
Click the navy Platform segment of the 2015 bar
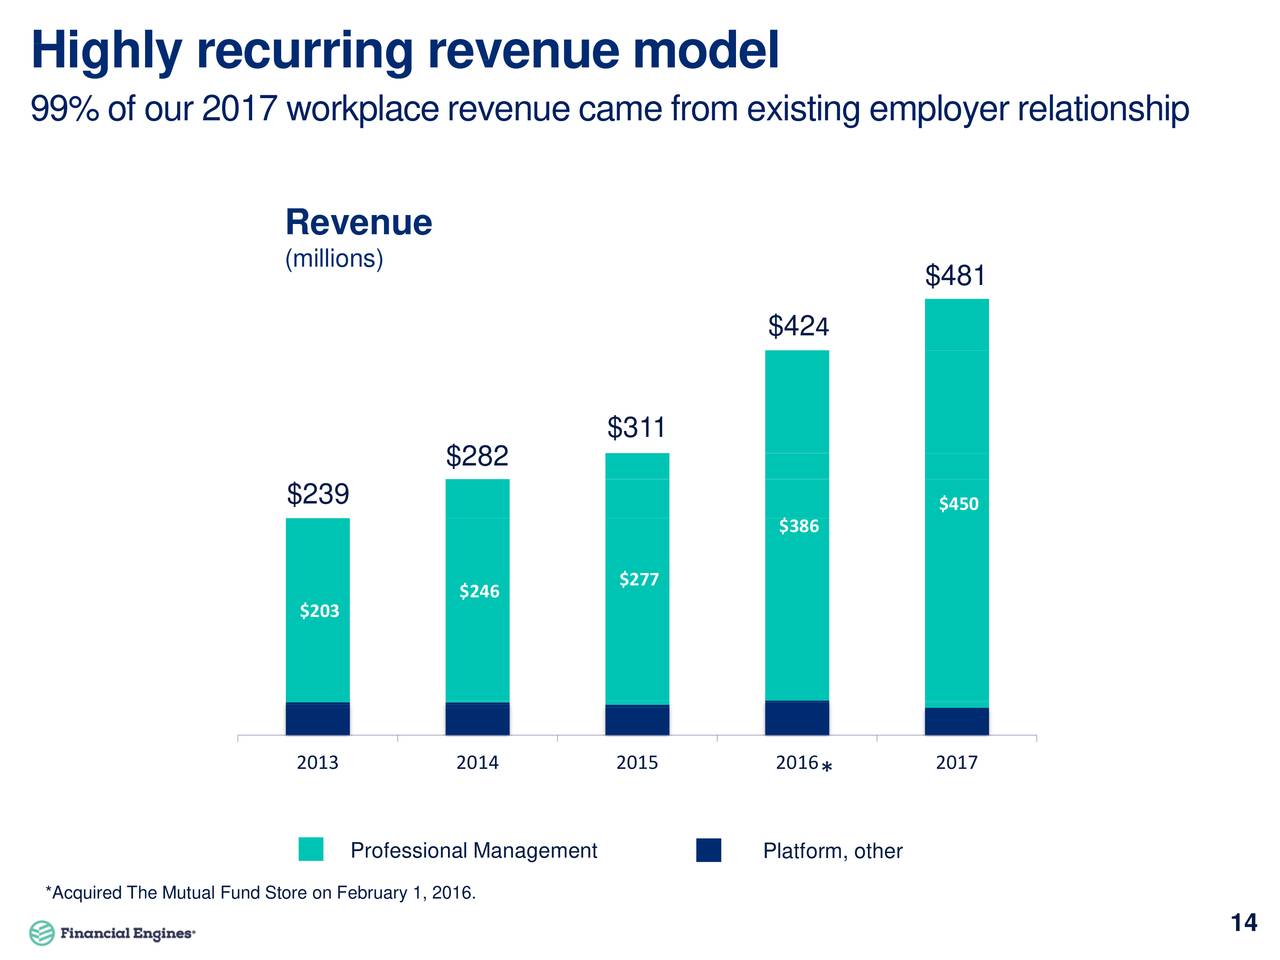pos(637,720)
